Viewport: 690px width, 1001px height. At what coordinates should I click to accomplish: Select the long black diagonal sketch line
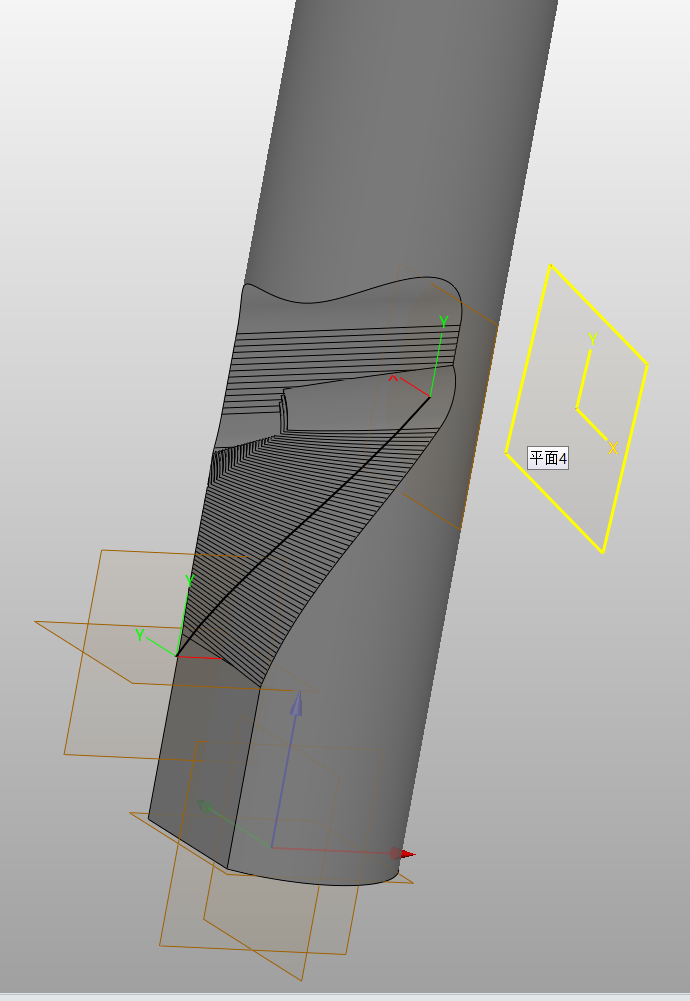(x=303, y=526)
